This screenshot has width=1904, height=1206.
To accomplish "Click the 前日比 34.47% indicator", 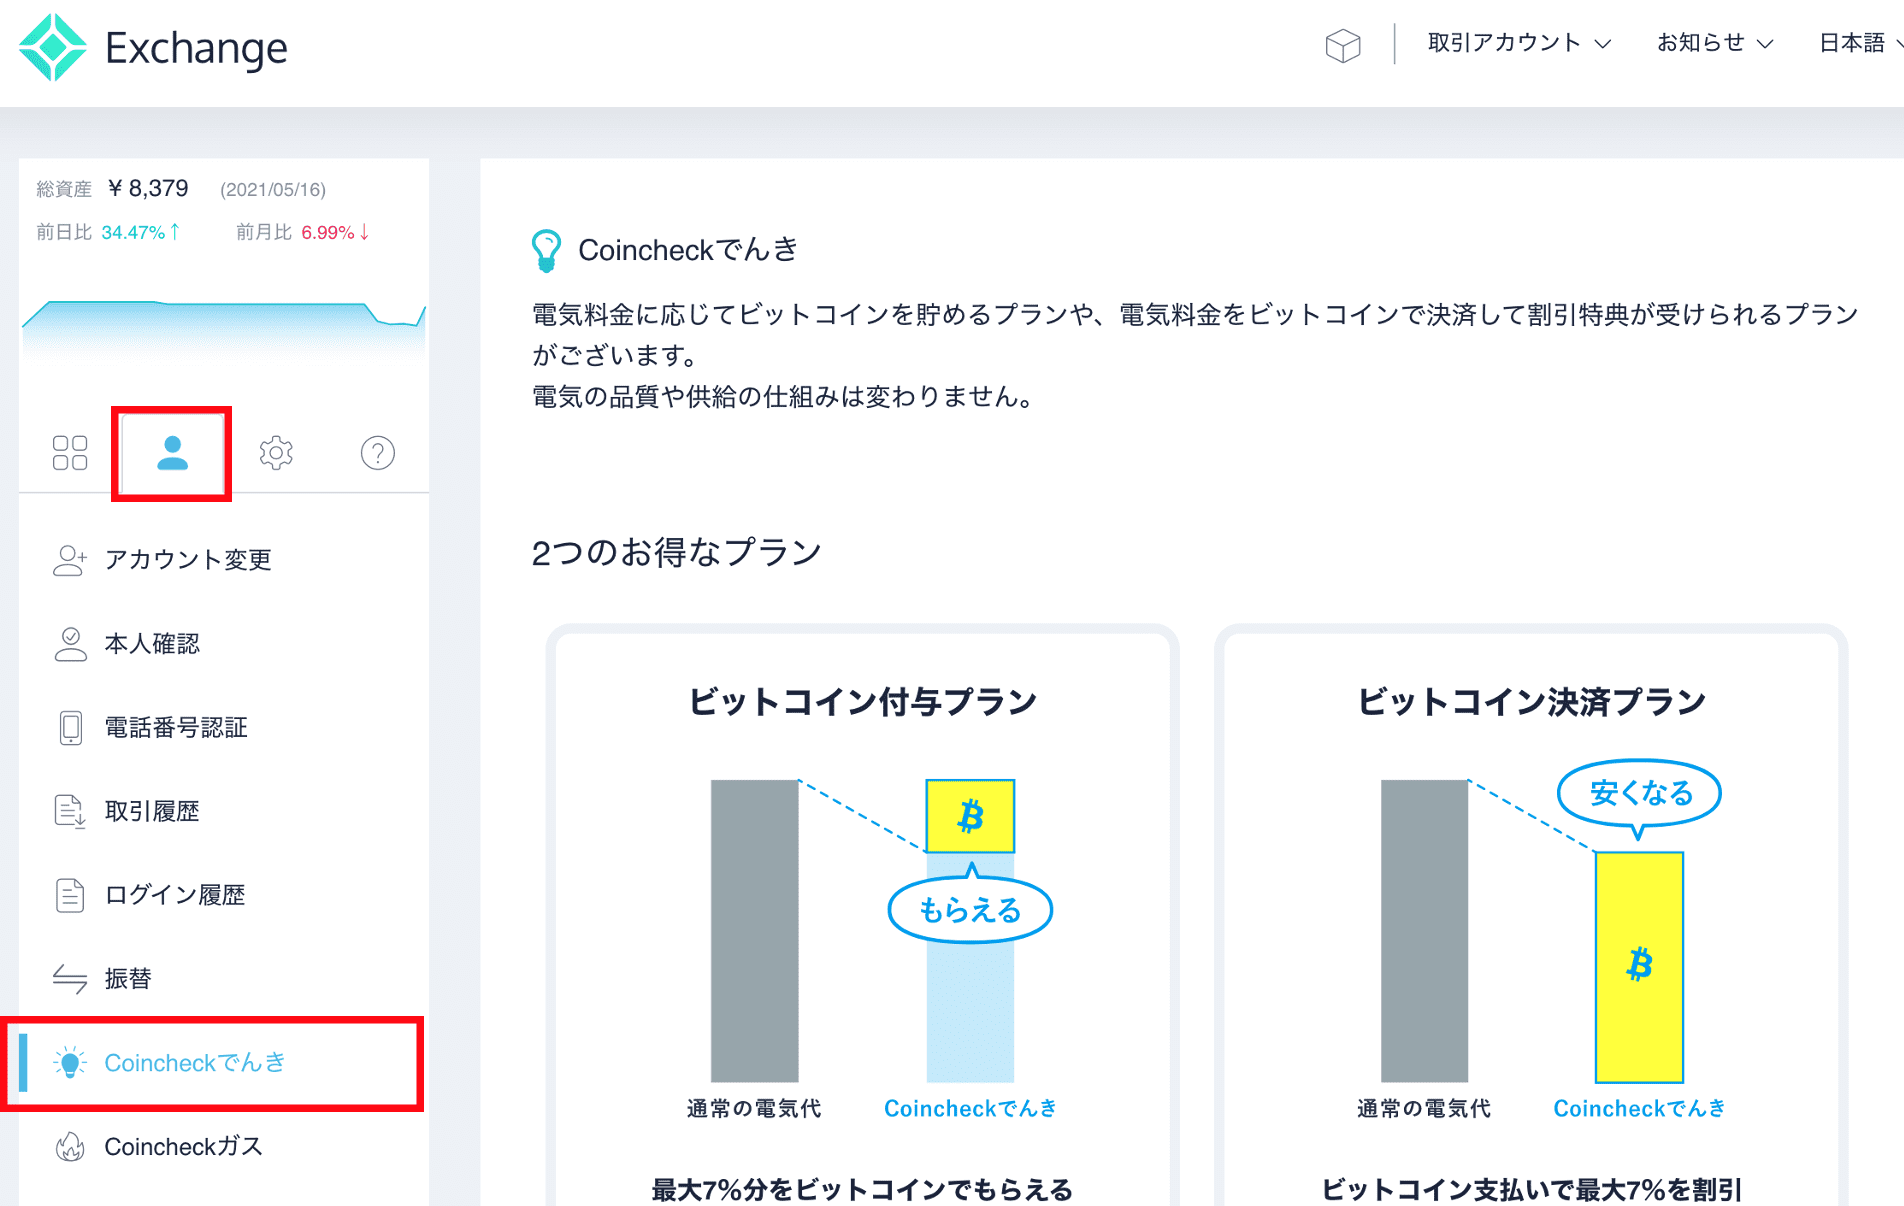I will (x=108, y=232).
